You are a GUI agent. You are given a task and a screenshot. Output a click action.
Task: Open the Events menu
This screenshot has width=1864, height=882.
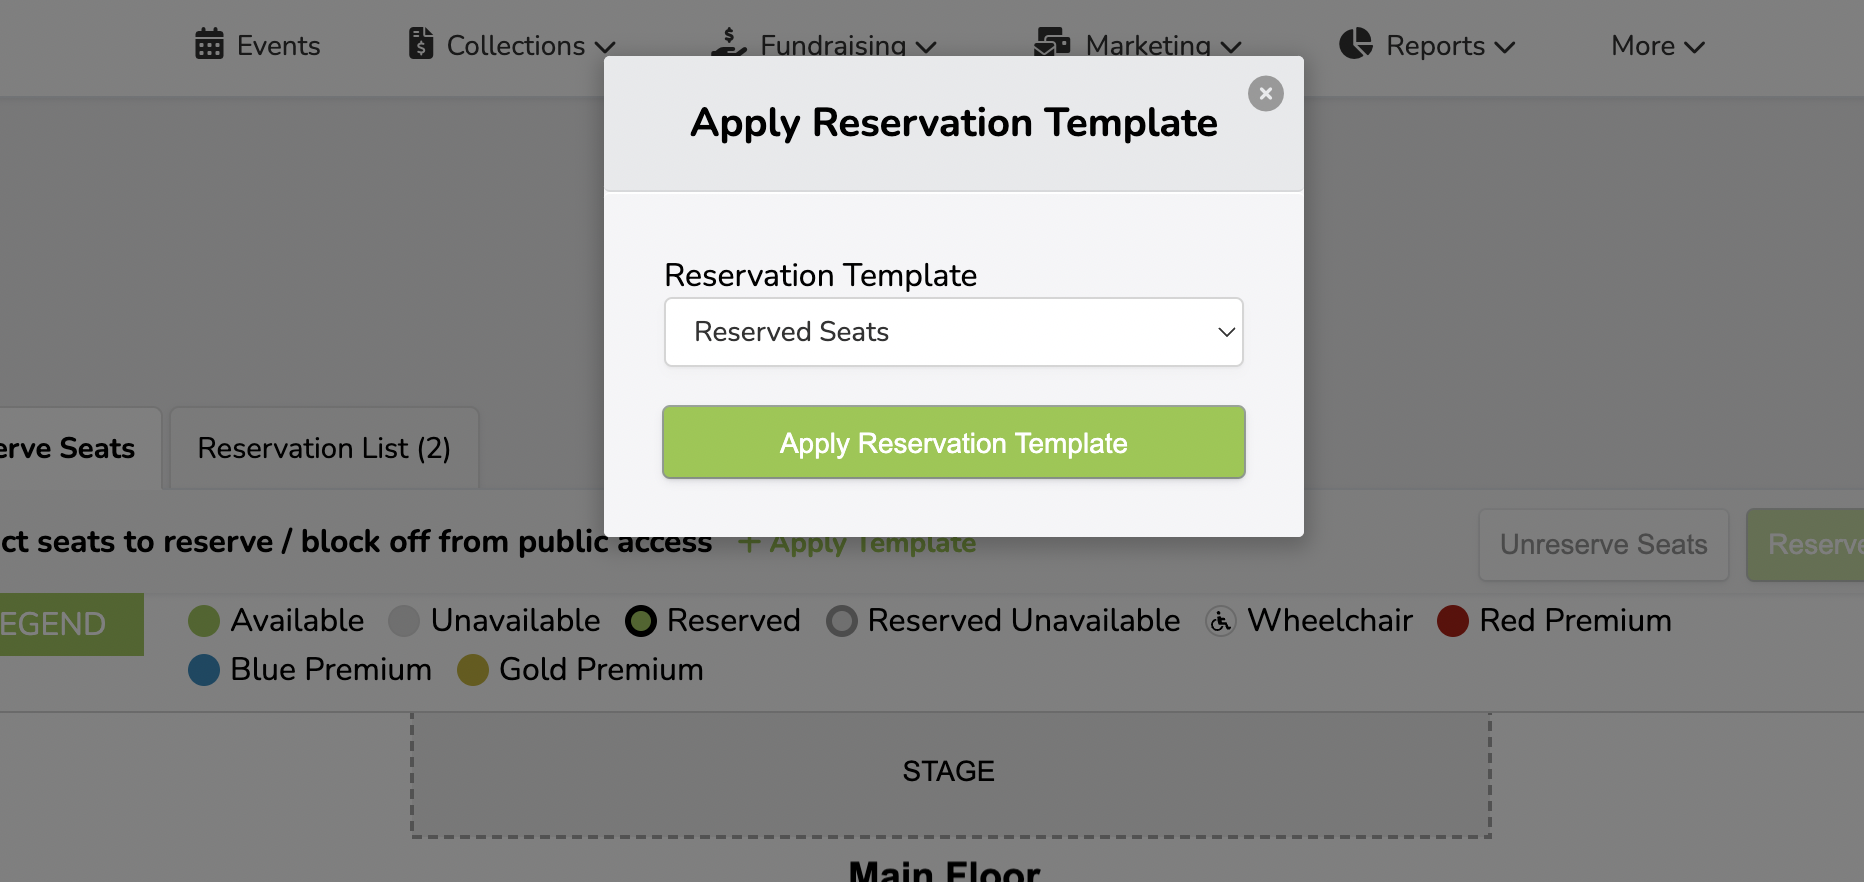click(x=258, y=45)
